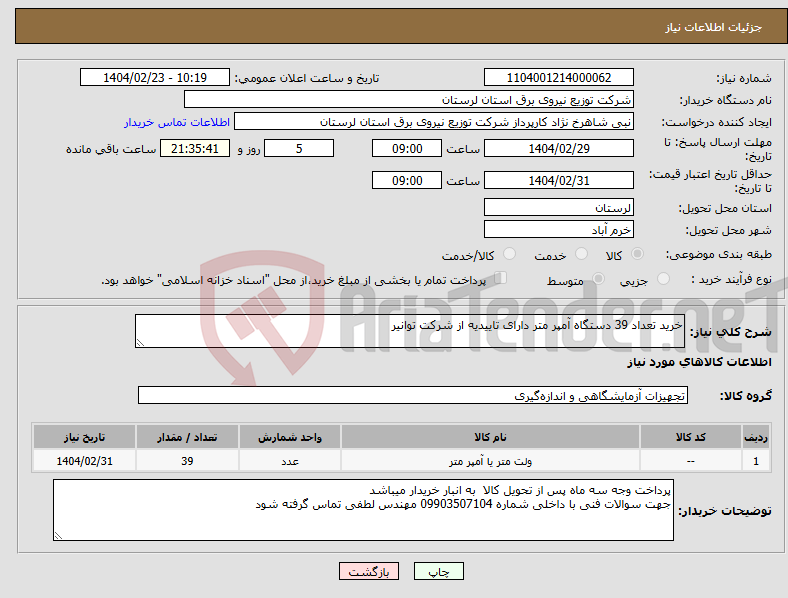The height and width of the screenshot is (598, 788).
Task: Click the کد کالا column header
Action: pyautogui.click(x=691, y=437)
